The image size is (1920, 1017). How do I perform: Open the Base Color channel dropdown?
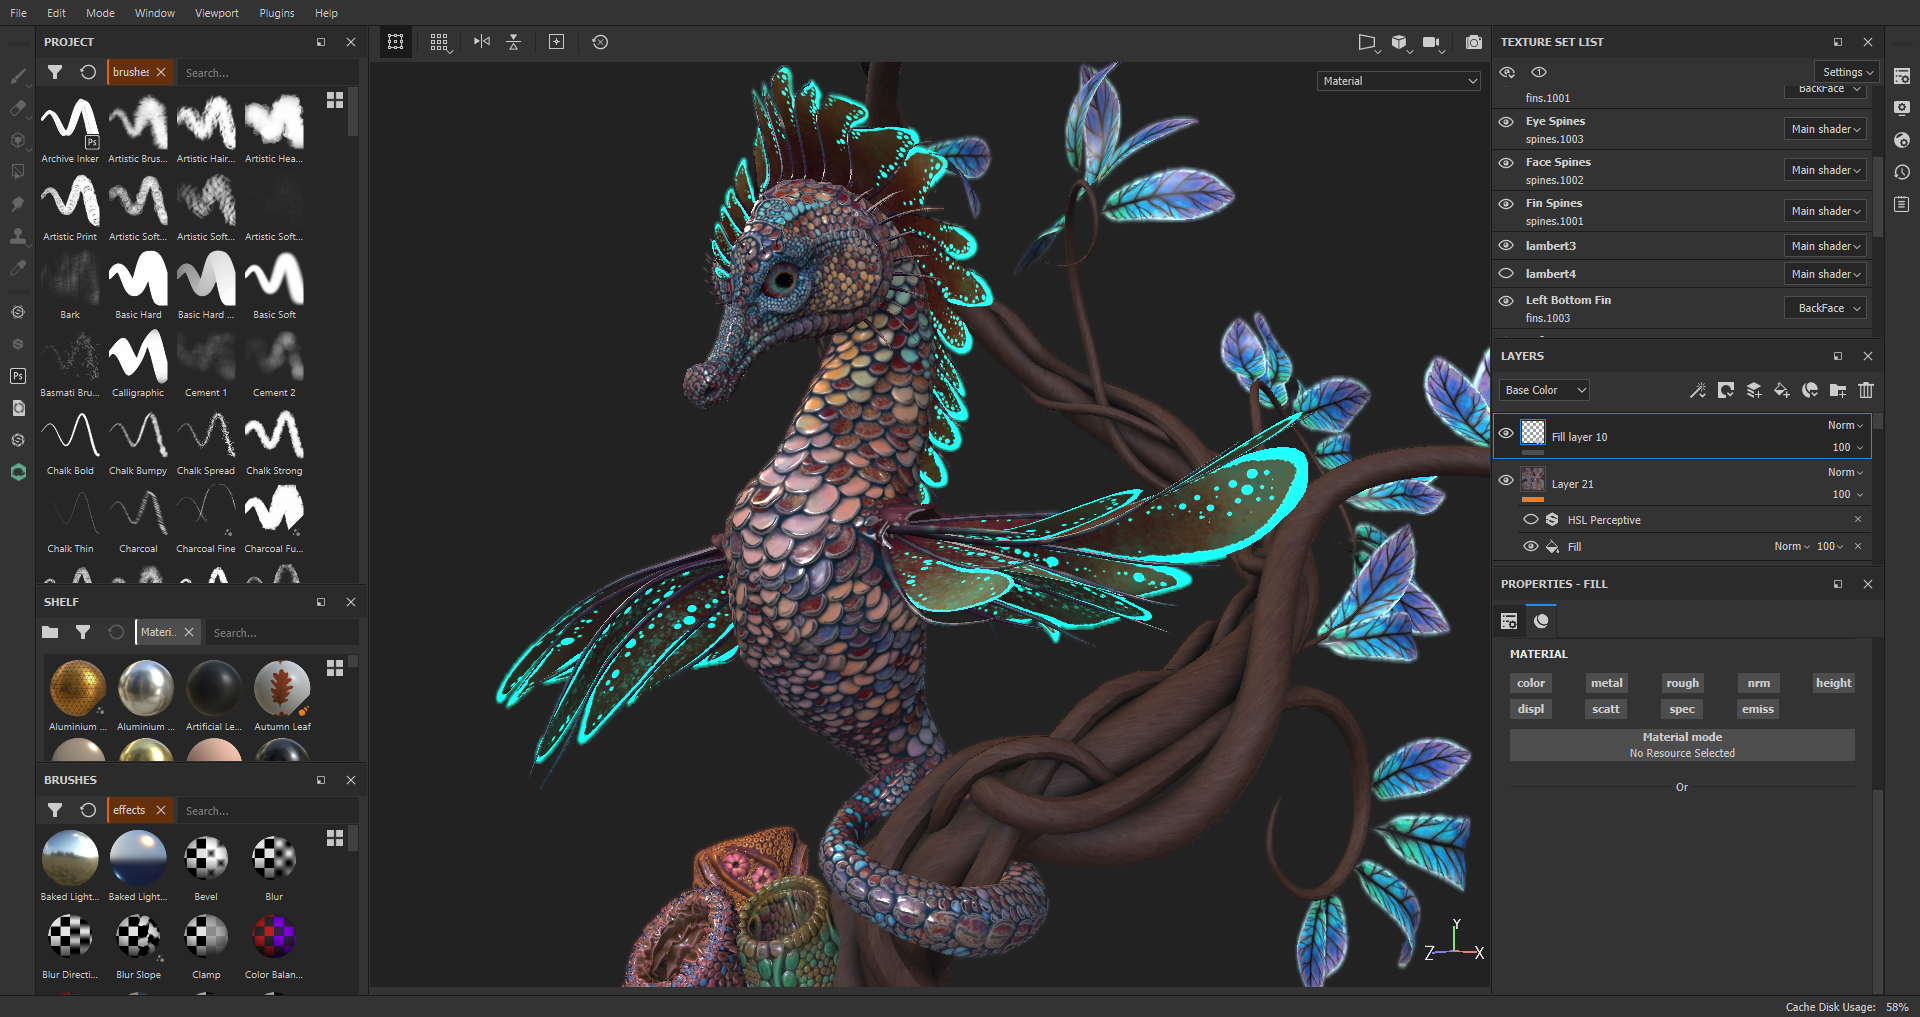pyautogui.click(x=1545, y=390)
